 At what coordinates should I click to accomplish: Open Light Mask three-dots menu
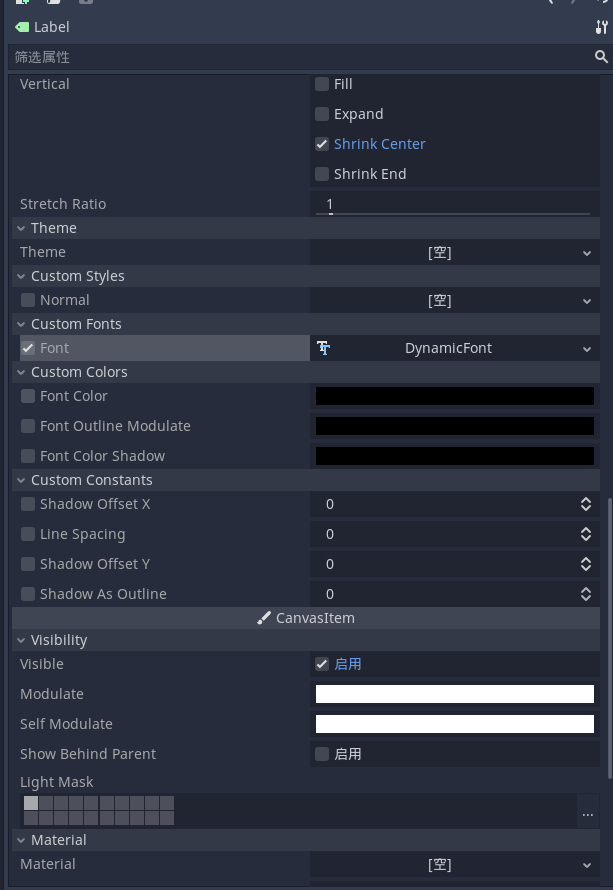click(587, 814)
